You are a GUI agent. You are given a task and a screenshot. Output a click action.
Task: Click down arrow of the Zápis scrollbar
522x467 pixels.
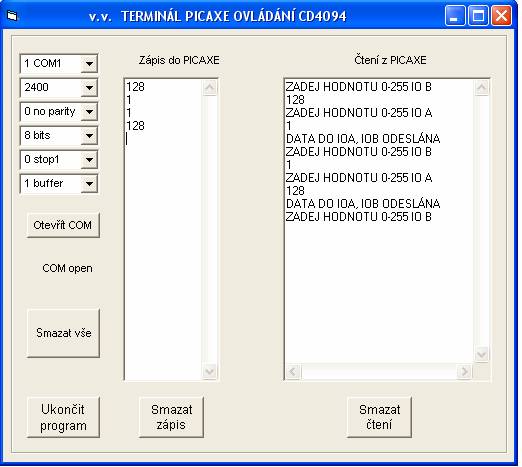click(210, 371)
